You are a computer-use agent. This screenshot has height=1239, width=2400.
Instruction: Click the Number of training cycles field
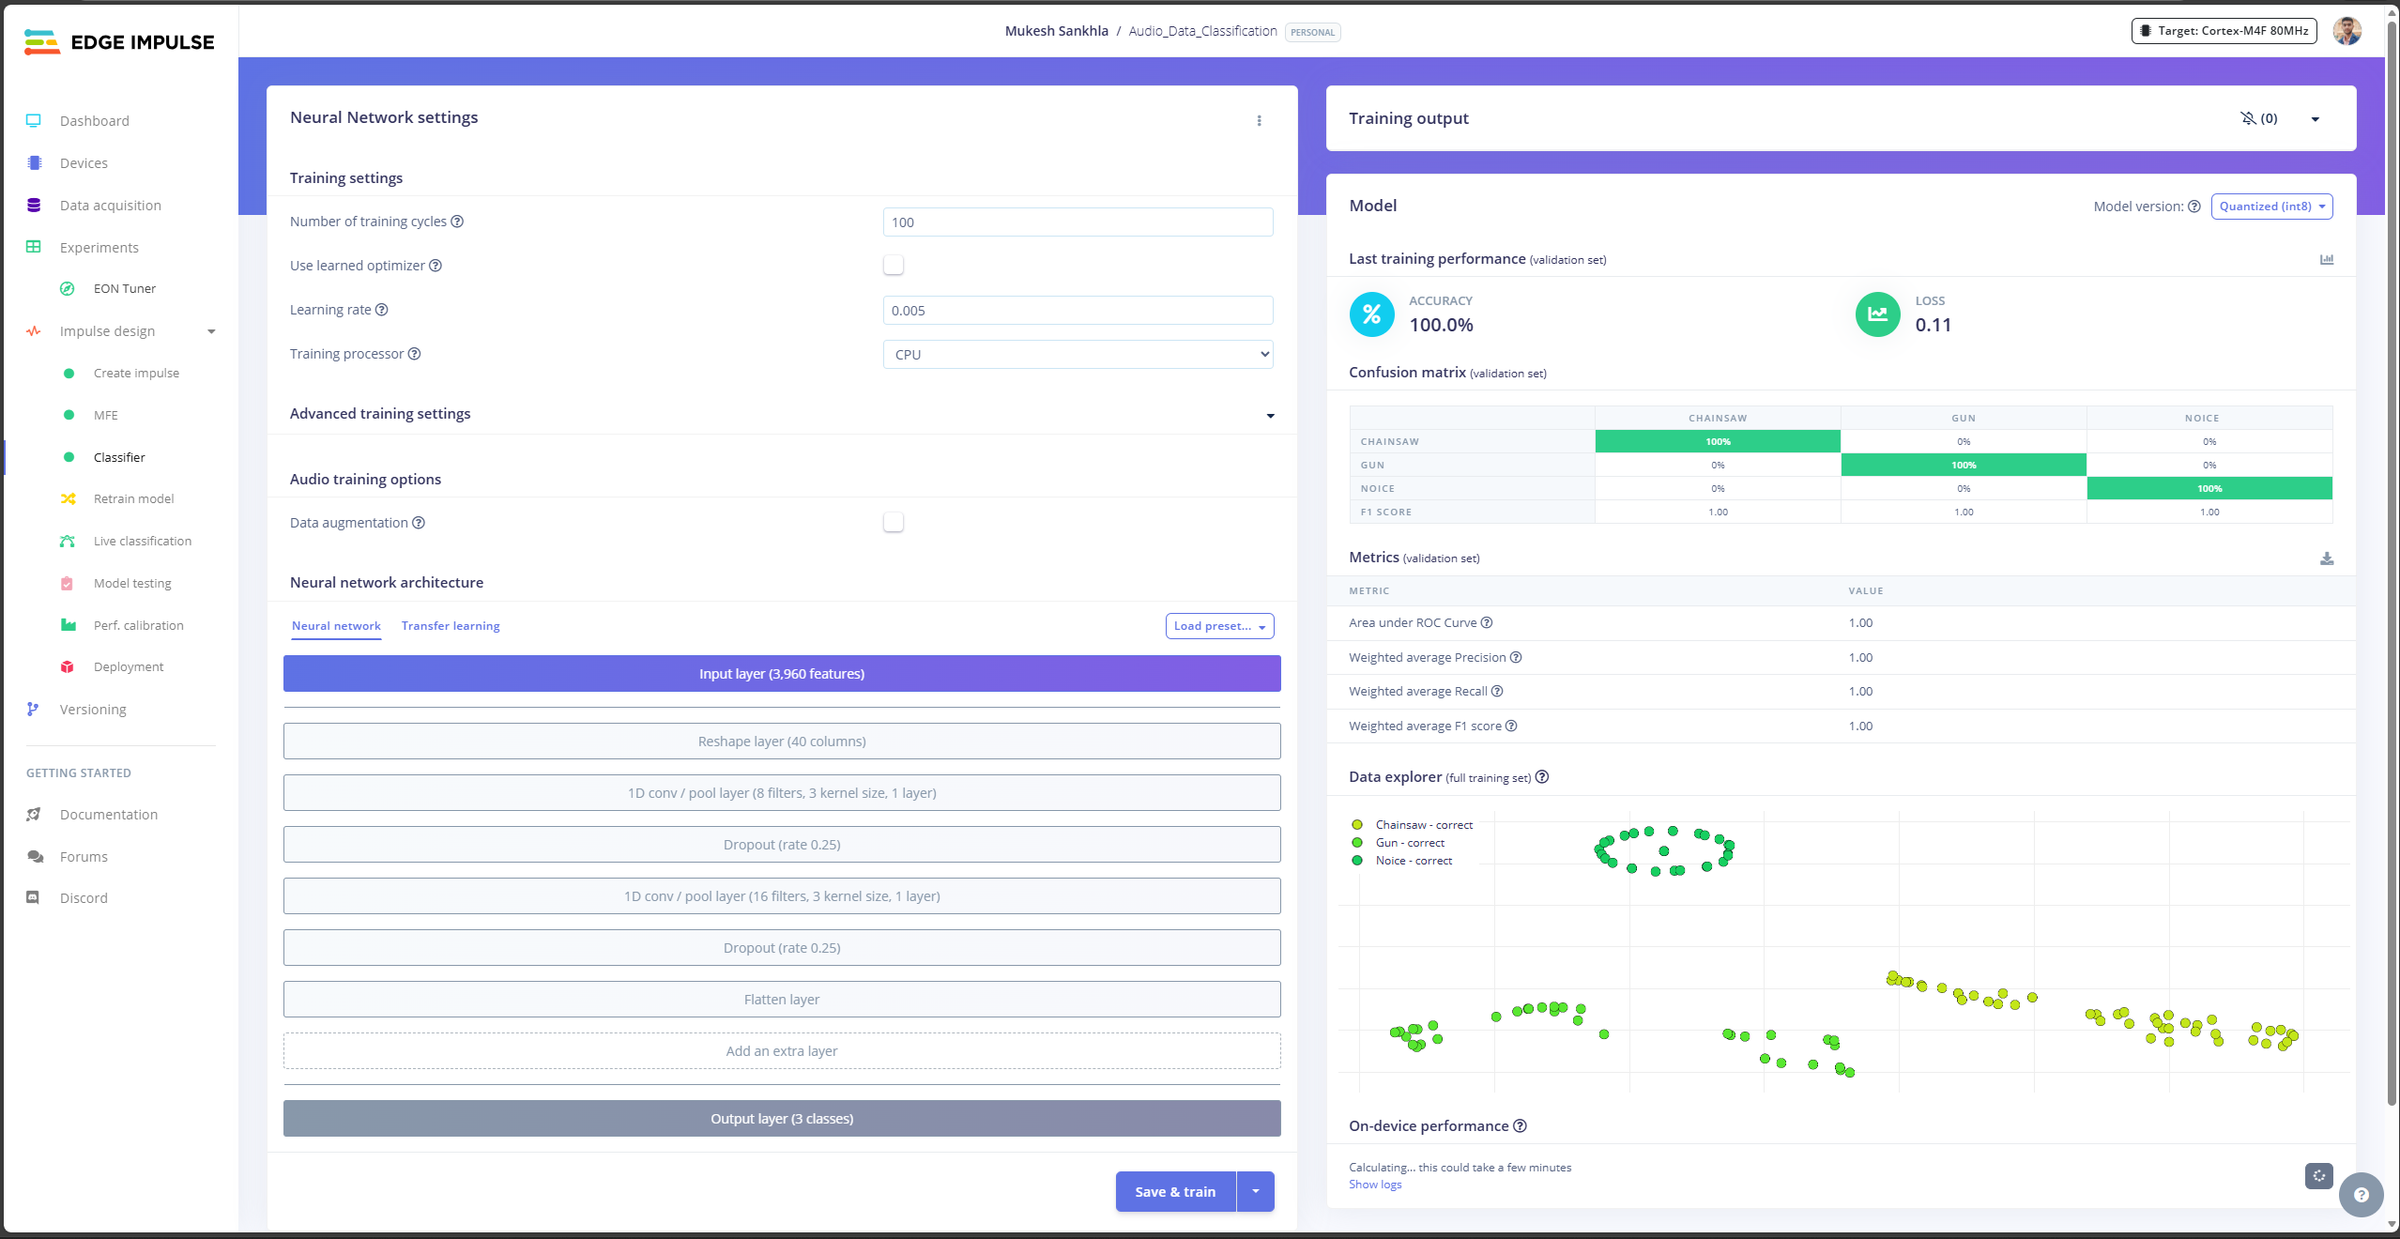click(x=1078, y=222)
